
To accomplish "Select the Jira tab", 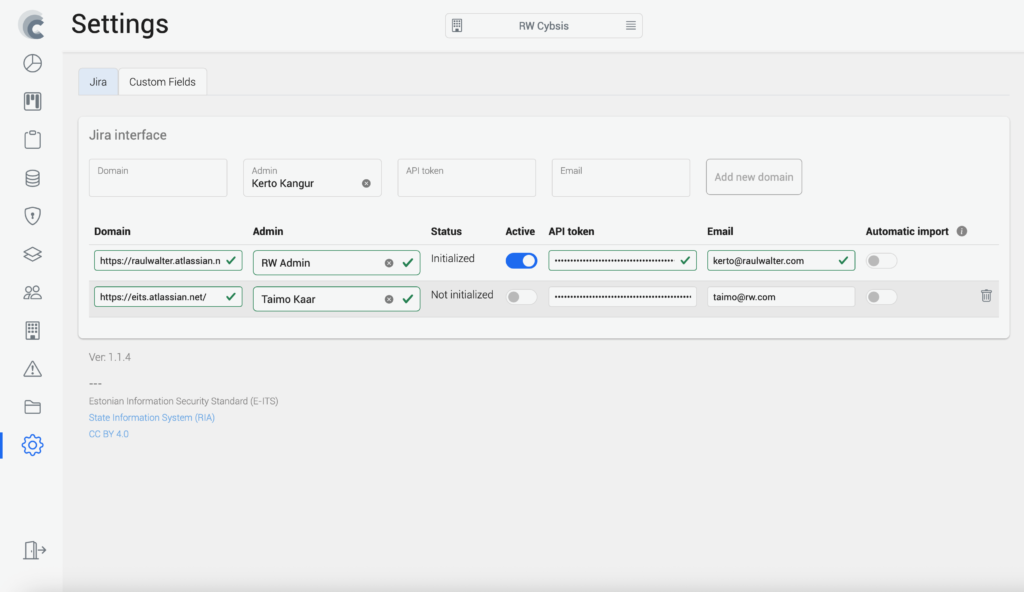I will (98, 82).
